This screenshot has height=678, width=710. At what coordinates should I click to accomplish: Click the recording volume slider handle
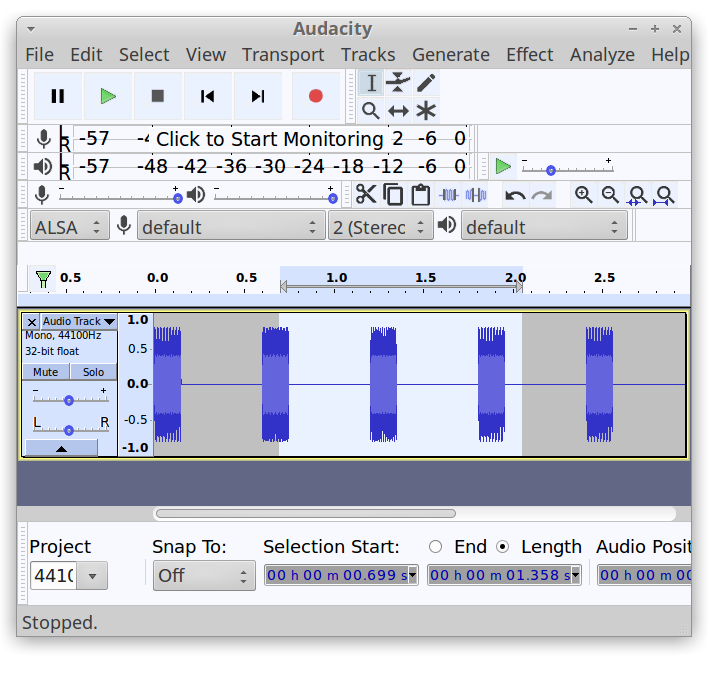[x=178, y=198]
